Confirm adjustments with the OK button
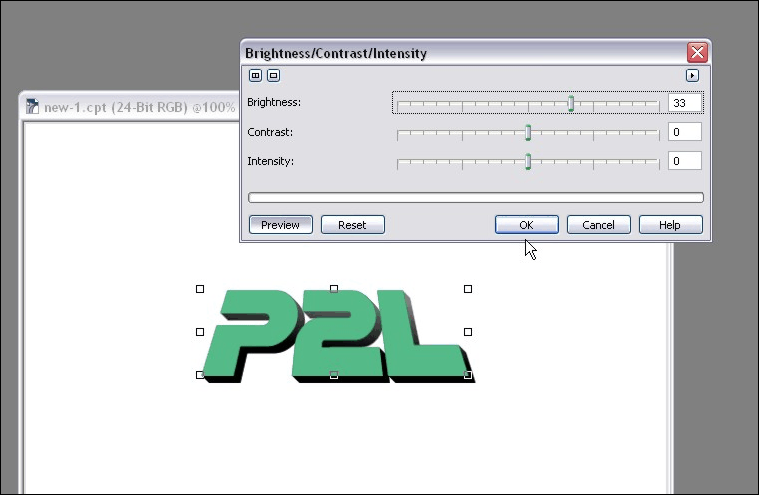 527,225
